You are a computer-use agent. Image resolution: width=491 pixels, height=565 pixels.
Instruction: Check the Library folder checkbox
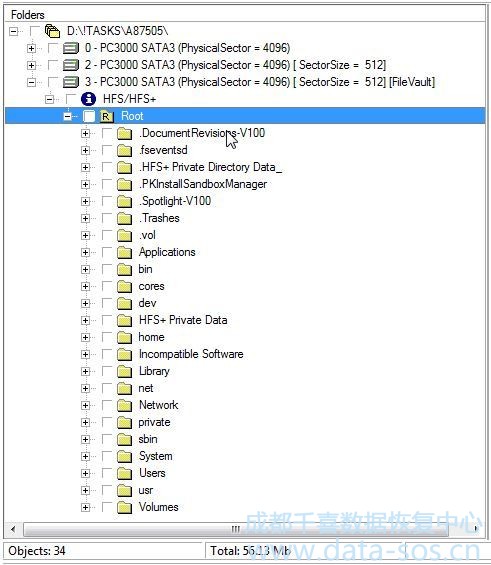point(107,371)
